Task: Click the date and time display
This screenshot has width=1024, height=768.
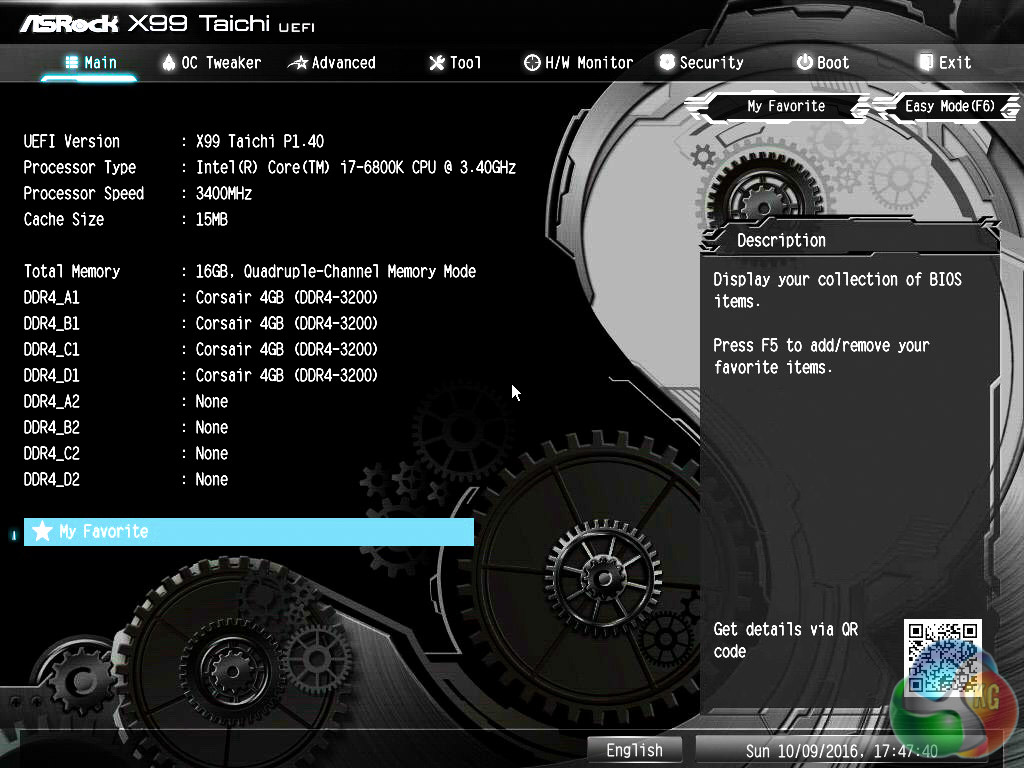Action: tap(841, 751)
